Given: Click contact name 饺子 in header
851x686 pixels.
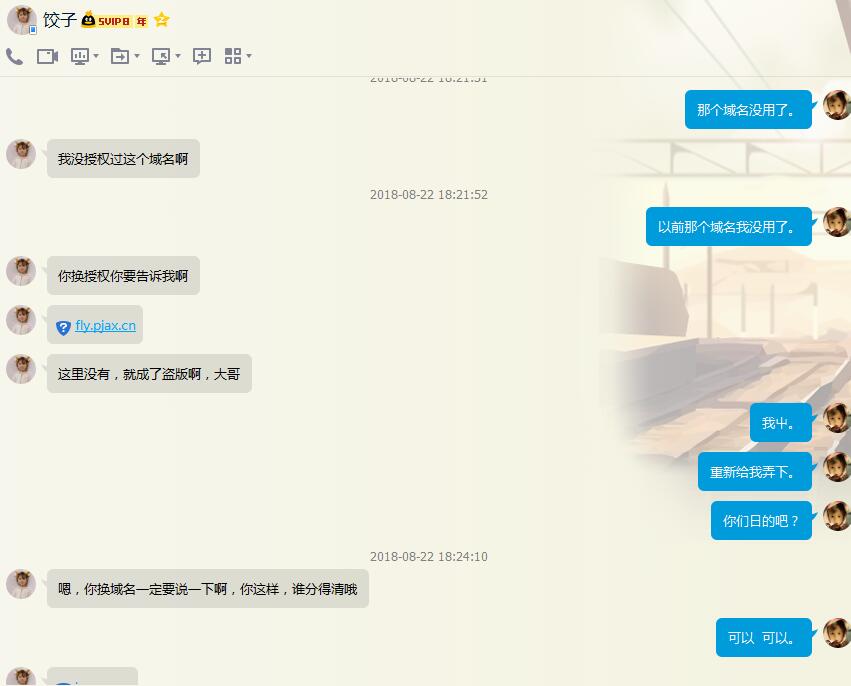Looking at the screenshot, I should click(59, 20).
